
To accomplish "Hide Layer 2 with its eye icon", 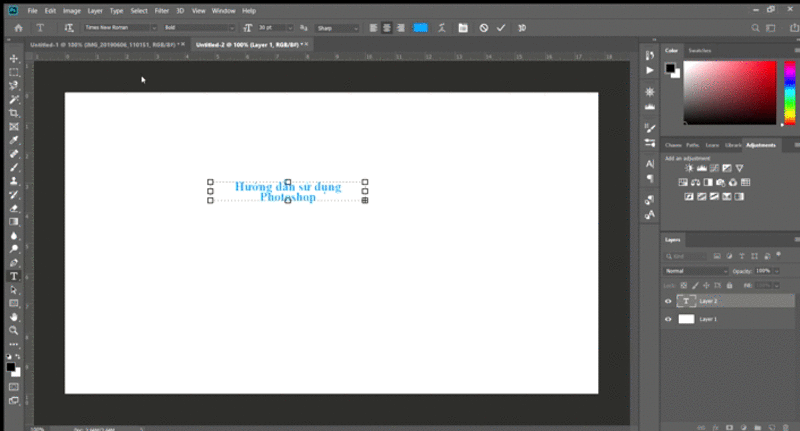I will [x=668, y=301].
